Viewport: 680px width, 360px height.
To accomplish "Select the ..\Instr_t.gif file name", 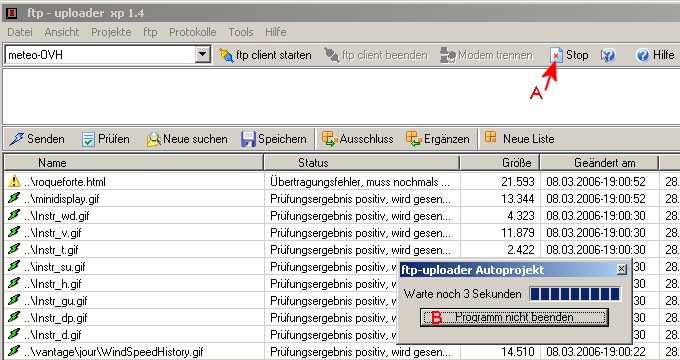I will click(x=51, y=250).
